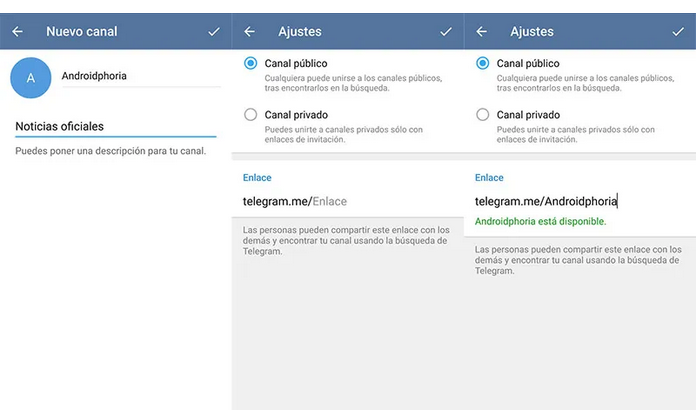Tap back arrow on right Ajustes screen

click(482, 32)
